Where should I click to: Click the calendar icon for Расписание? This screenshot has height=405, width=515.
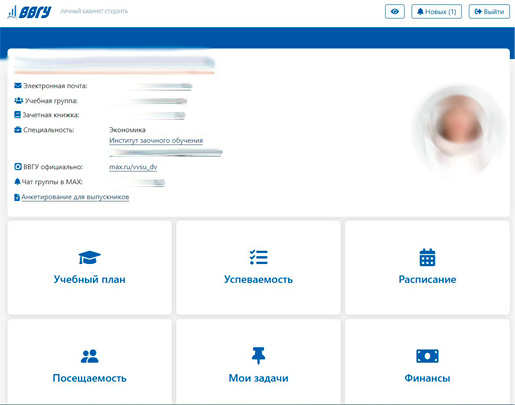tap(427, 257)
